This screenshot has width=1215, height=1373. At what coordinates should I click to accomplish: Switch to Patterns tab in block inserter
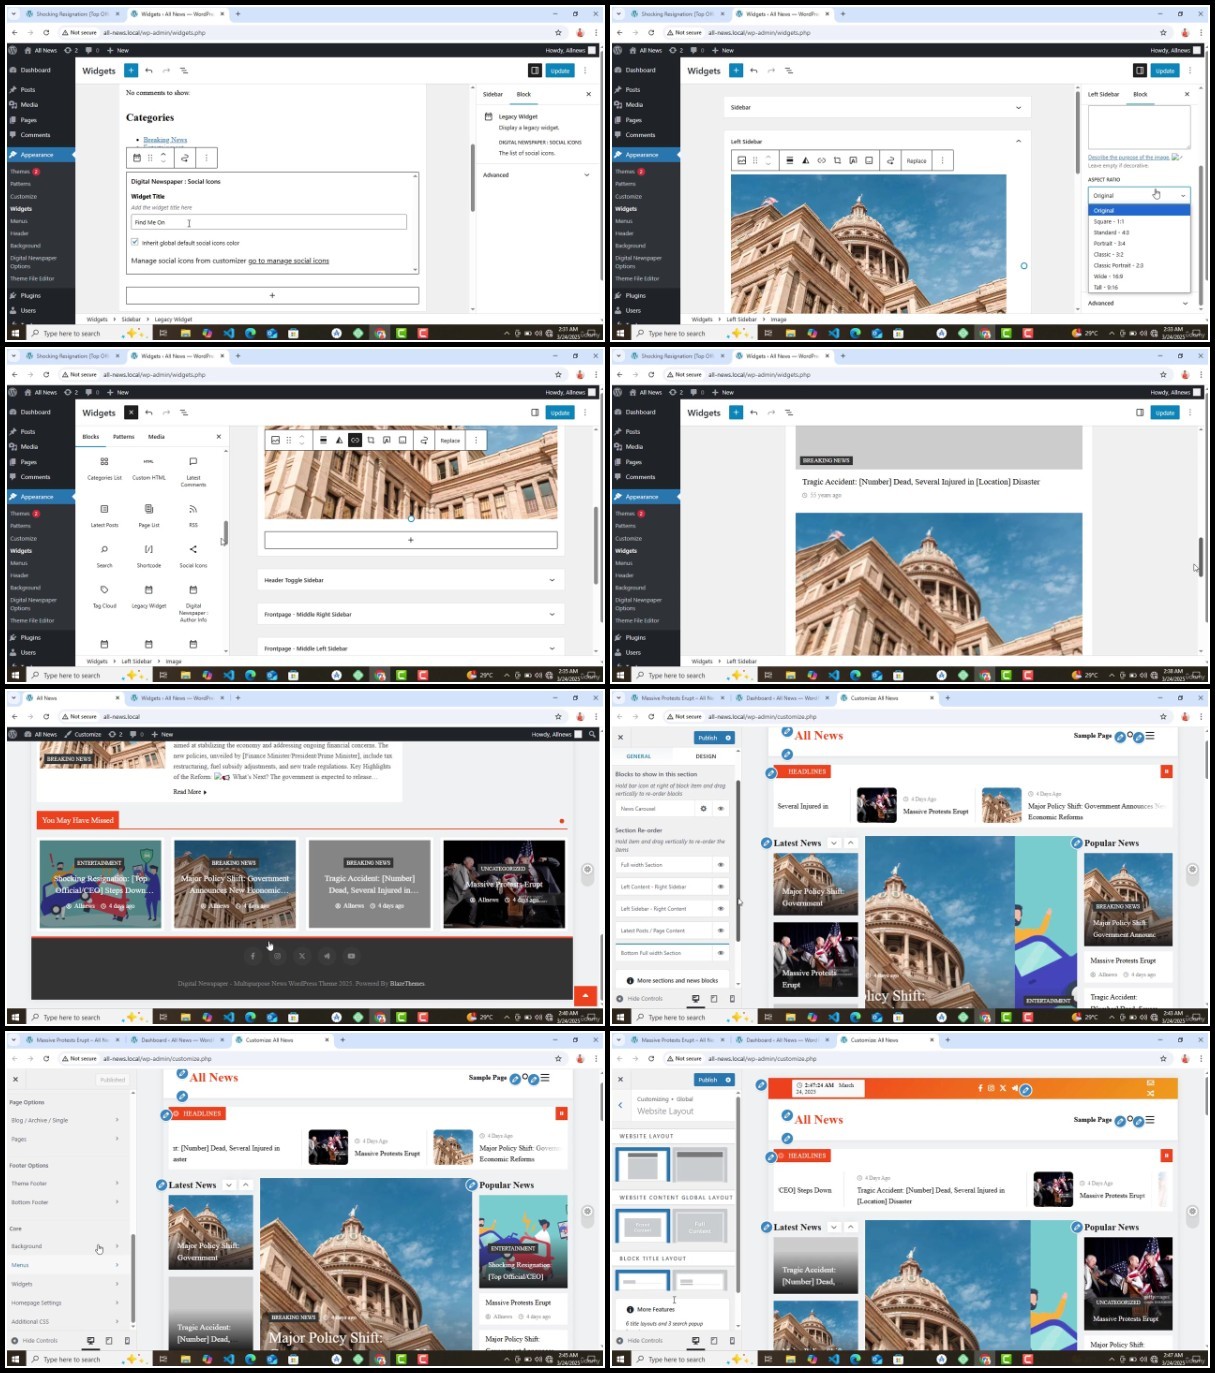coord(123,437)
